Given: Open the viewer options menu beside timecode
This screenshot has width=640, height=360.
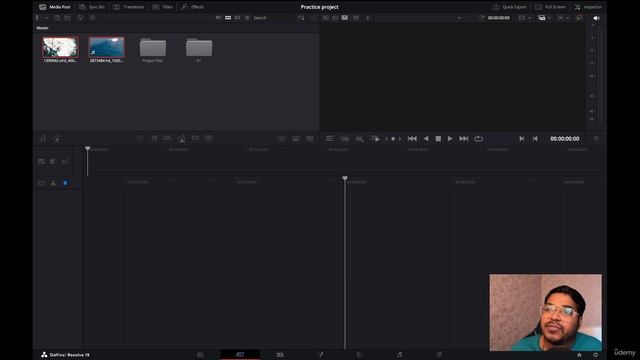Looking at the screenshot, I should (596, 139).
